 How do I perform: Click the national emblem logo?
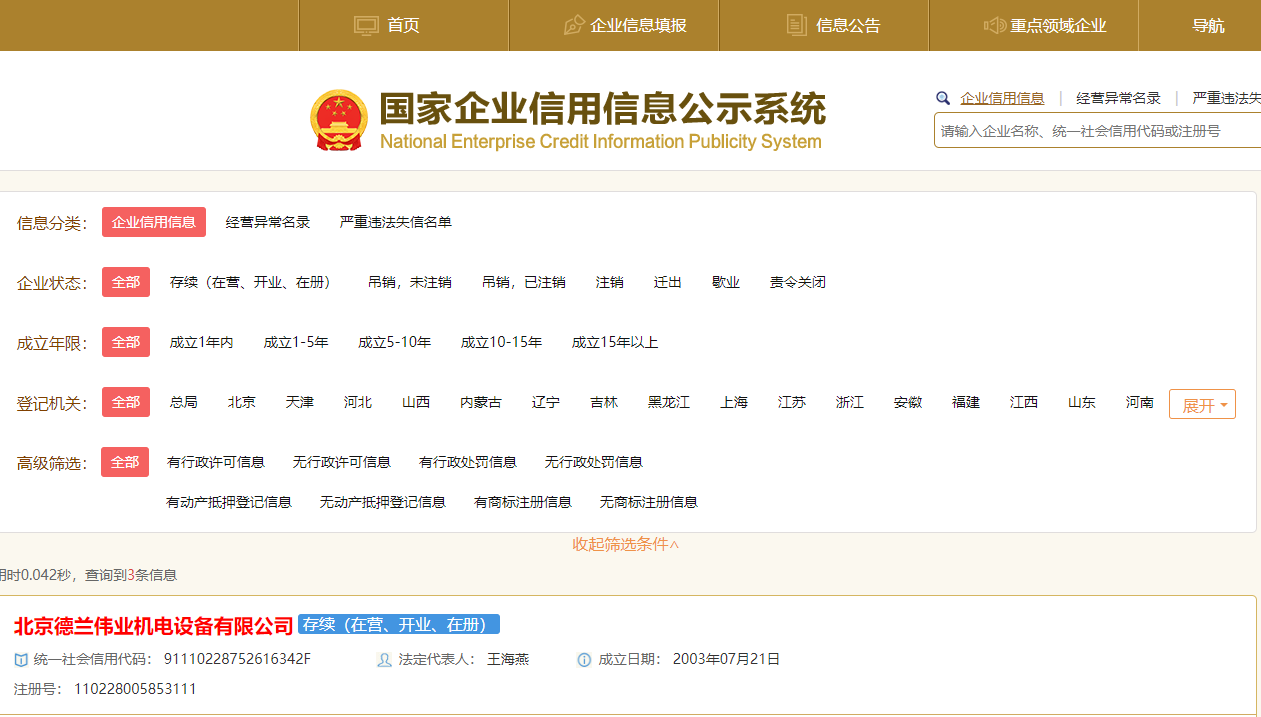point(339,121)
